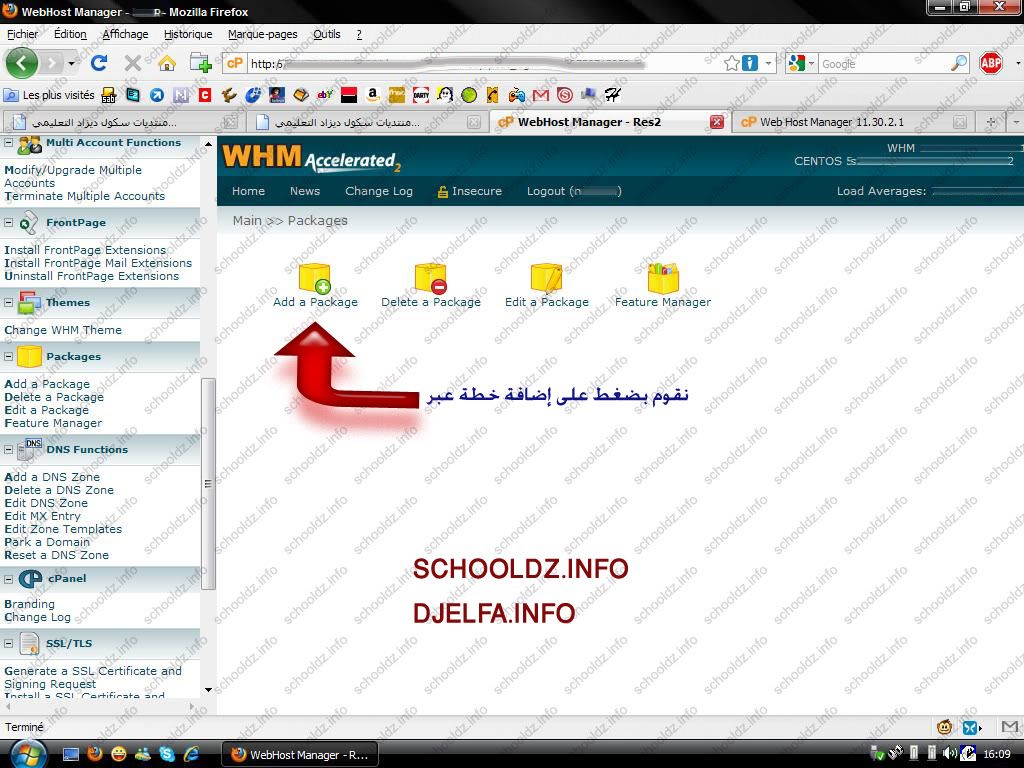Open the Feature Manager box icon
The width and height of the screenshot is (1024, 768).
tap(663, 278)
